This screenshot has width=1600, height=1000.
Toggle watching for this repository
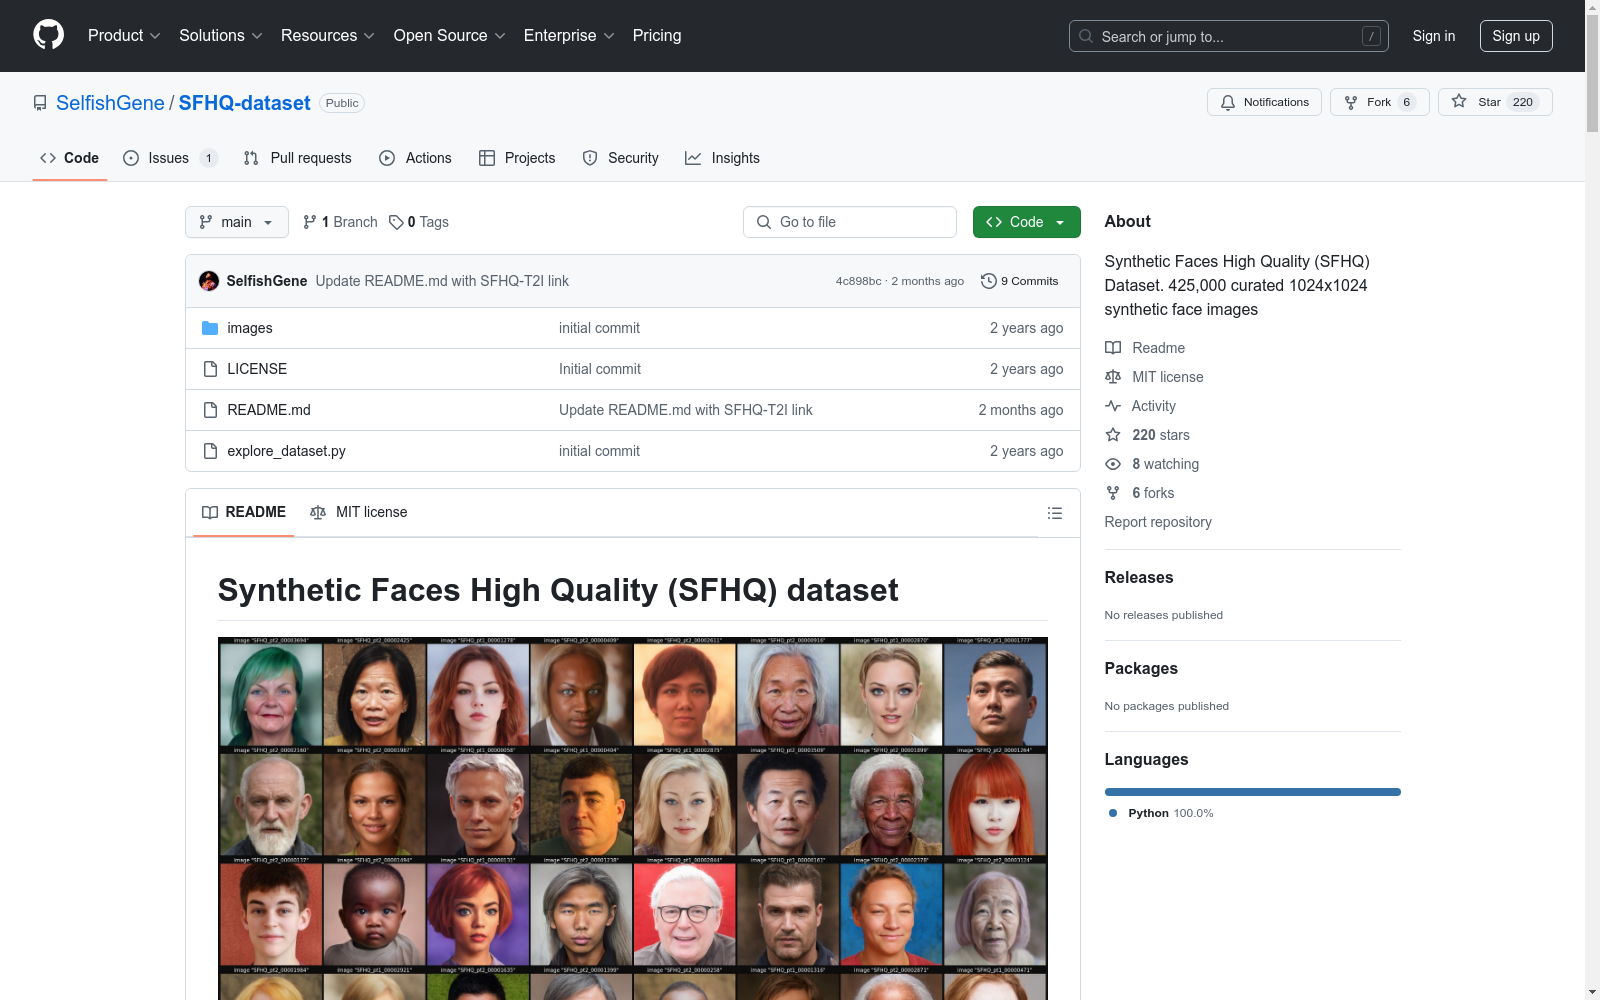[x=1165, y=463]
